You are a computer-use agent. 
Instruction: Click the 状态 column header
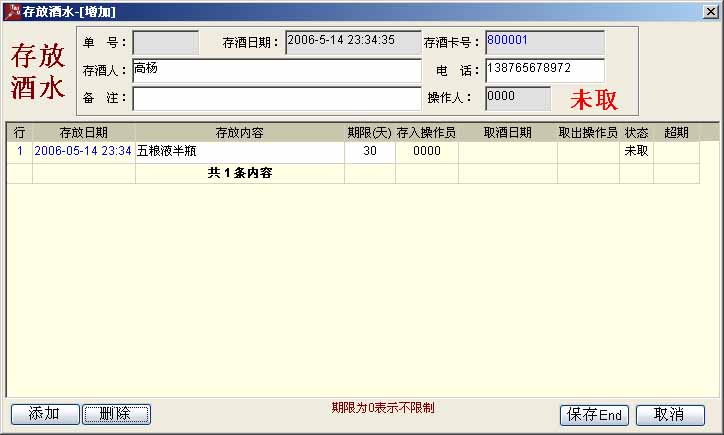tap(636, 132)
